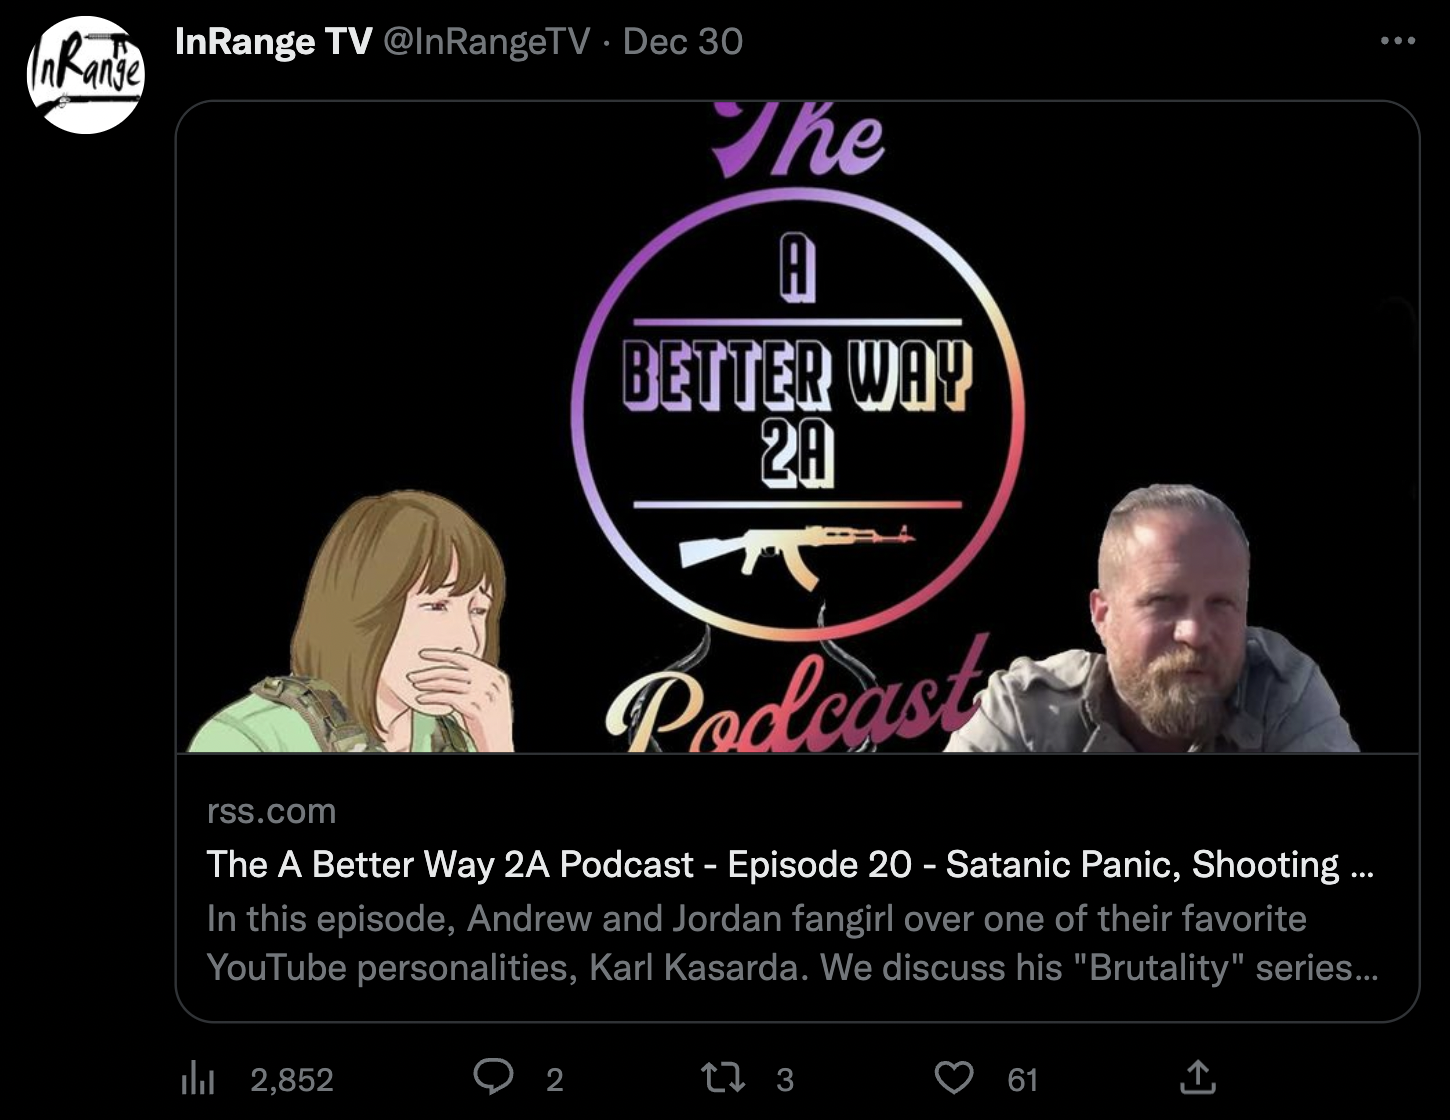Screen dimensions: 1450x1120
Task: View analytics via the bar chart icon
Action: [197, 1079]
